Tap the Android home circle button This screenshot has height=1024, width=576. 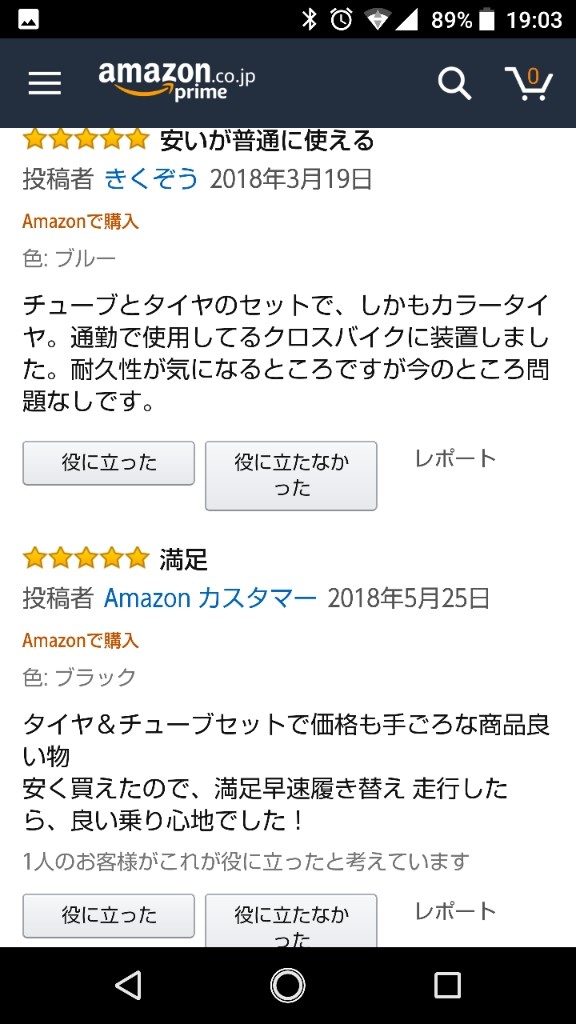(288, 985)
